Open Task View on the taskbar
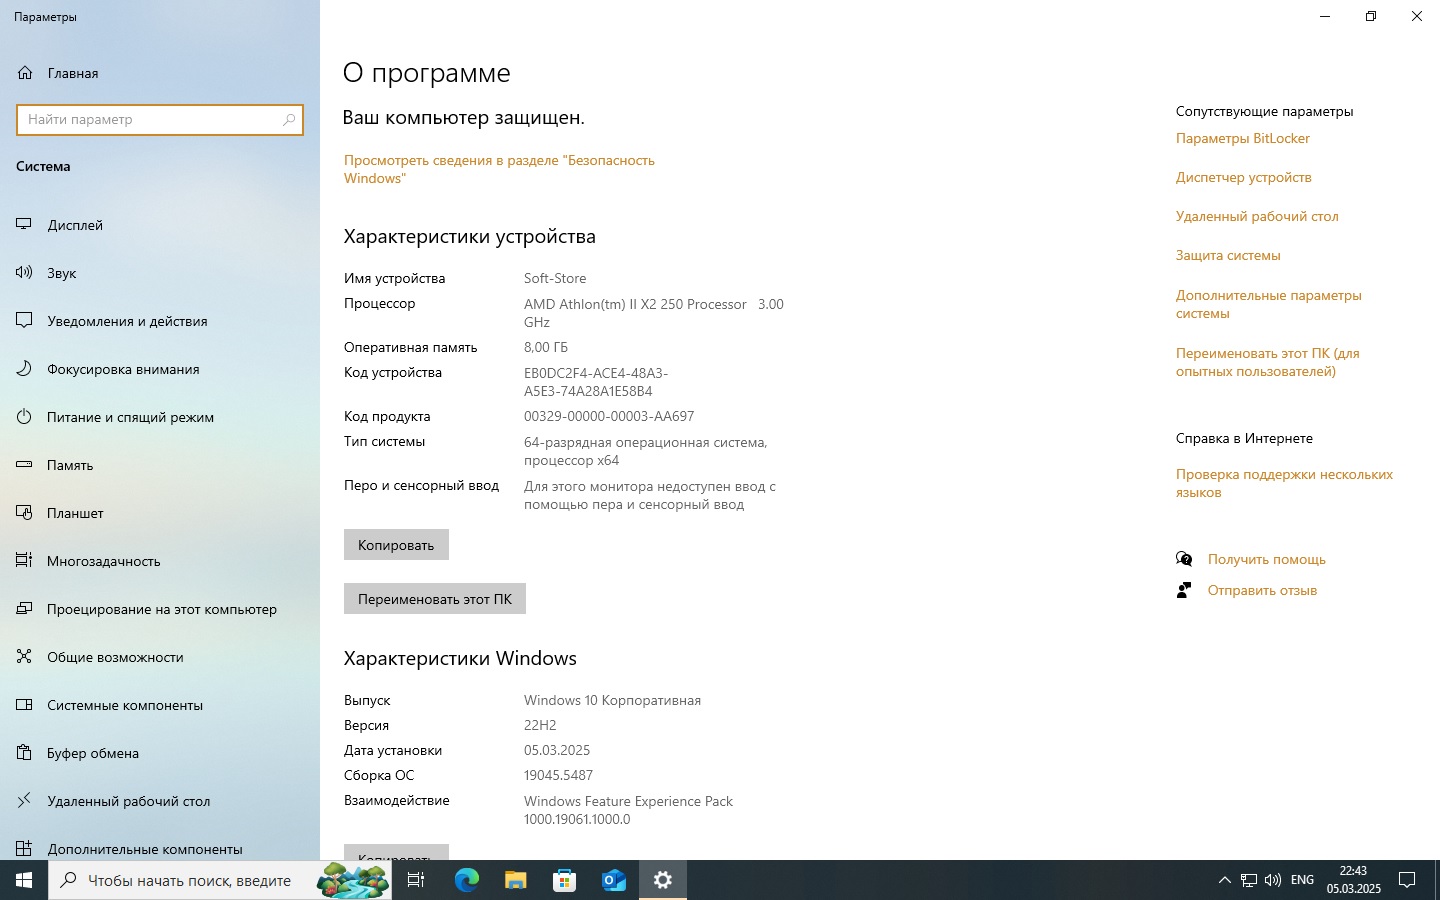Image resolution: width=1440 pixels, height=900 pixels. pos(416,880)
